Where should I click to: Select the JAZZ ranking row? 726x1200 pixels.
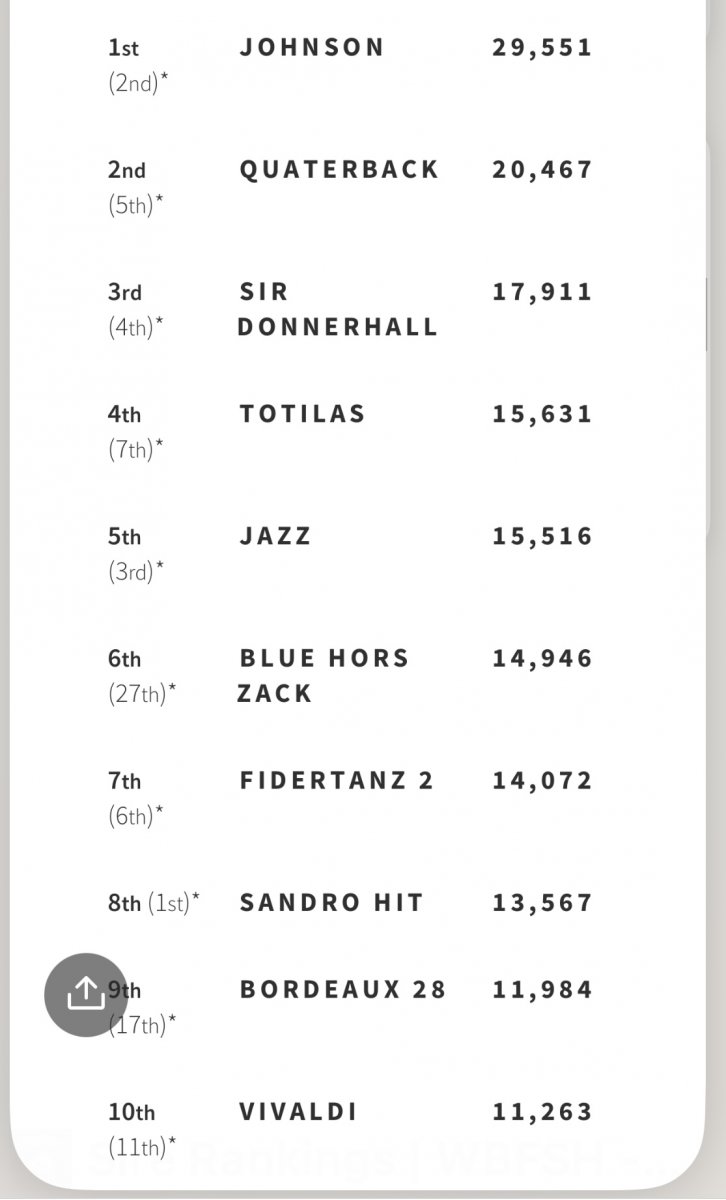point(275,536)
